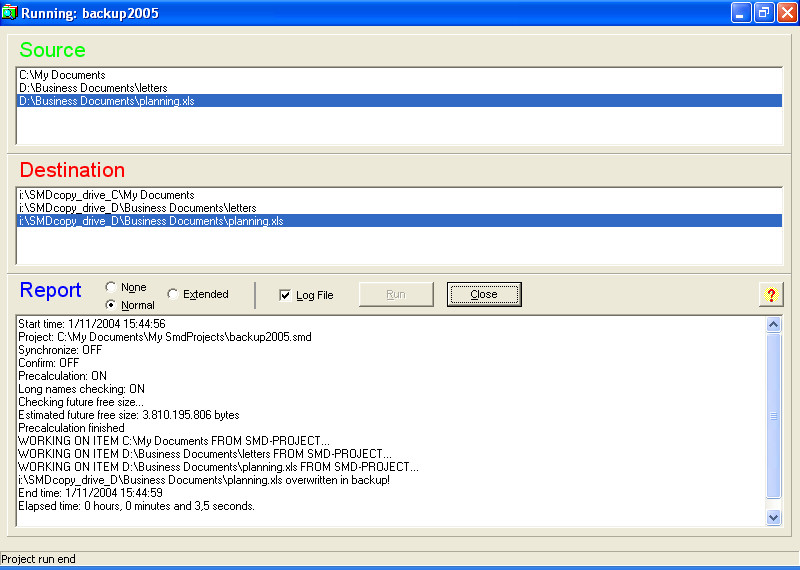The width and height of the screenshot is (800, 570).
Task: Click the report log scrollbar thumb
Action: point(773,415)
